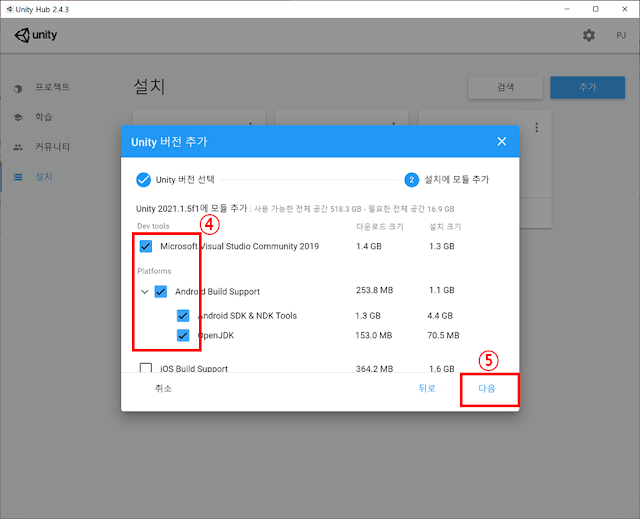Image resolution: width=640 pixels, height=519 pixels.
Task: Click the 뒤로 back button
Action: pos(427,388)
